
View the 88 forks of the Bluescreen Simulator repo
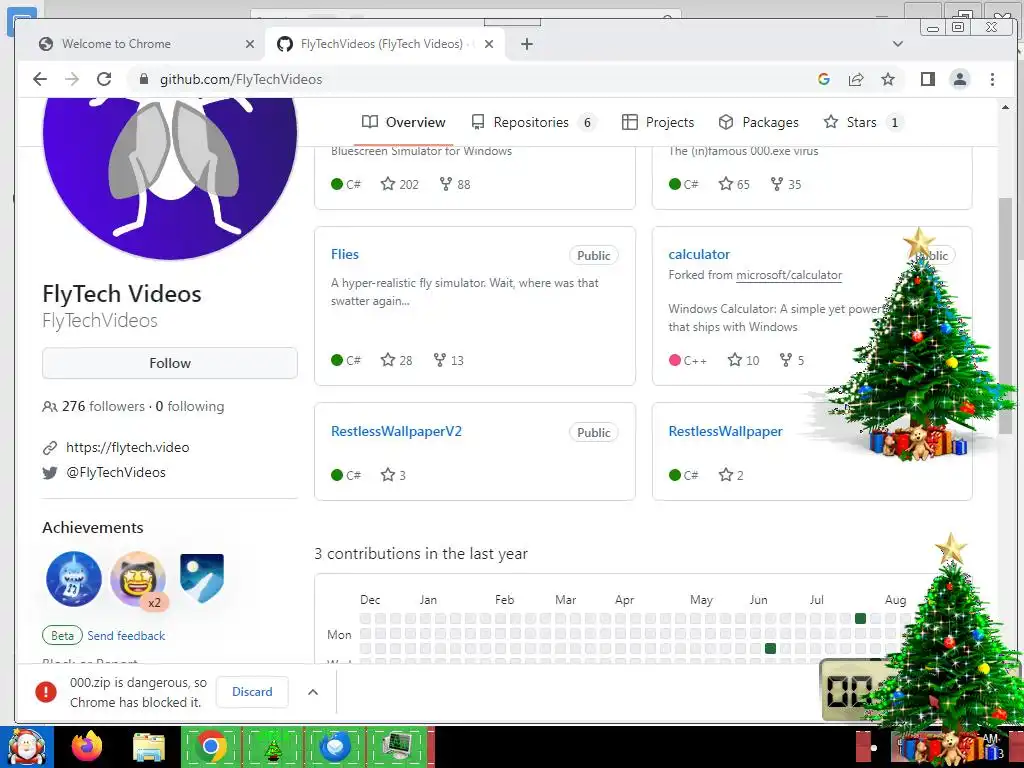[455, 184]
